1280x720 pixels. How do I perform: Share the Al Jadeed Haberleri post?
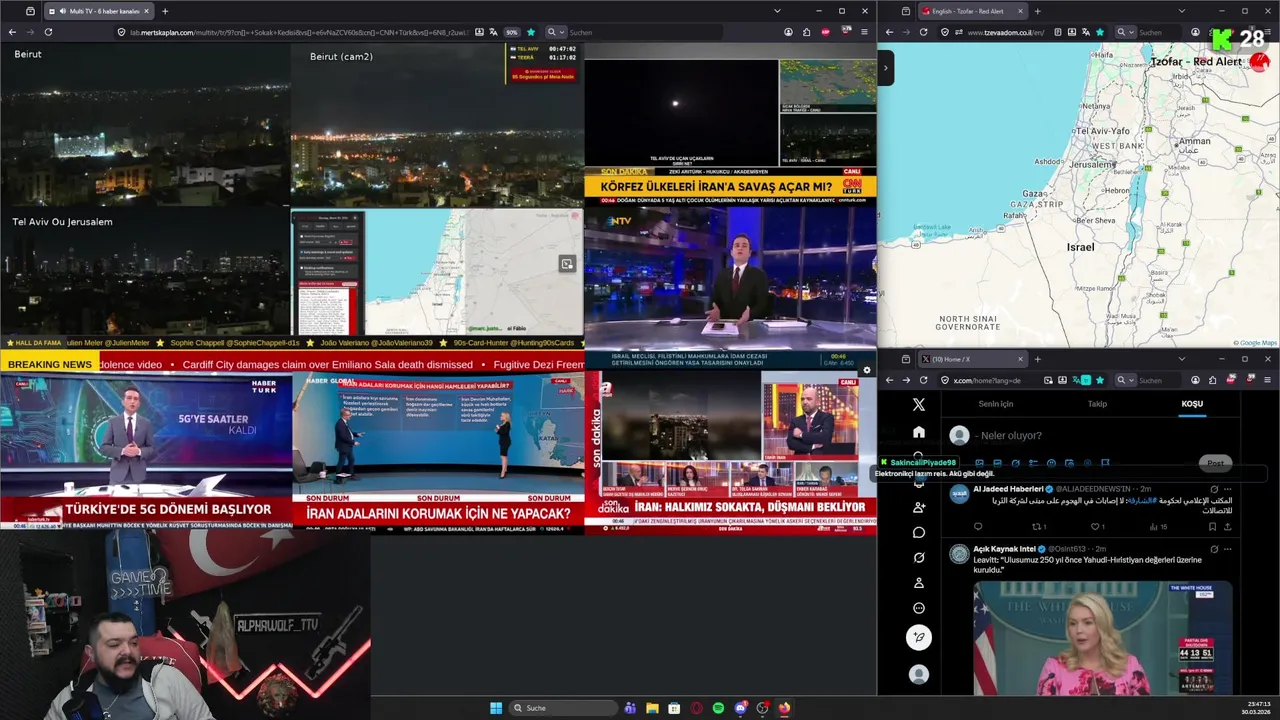1227,527
